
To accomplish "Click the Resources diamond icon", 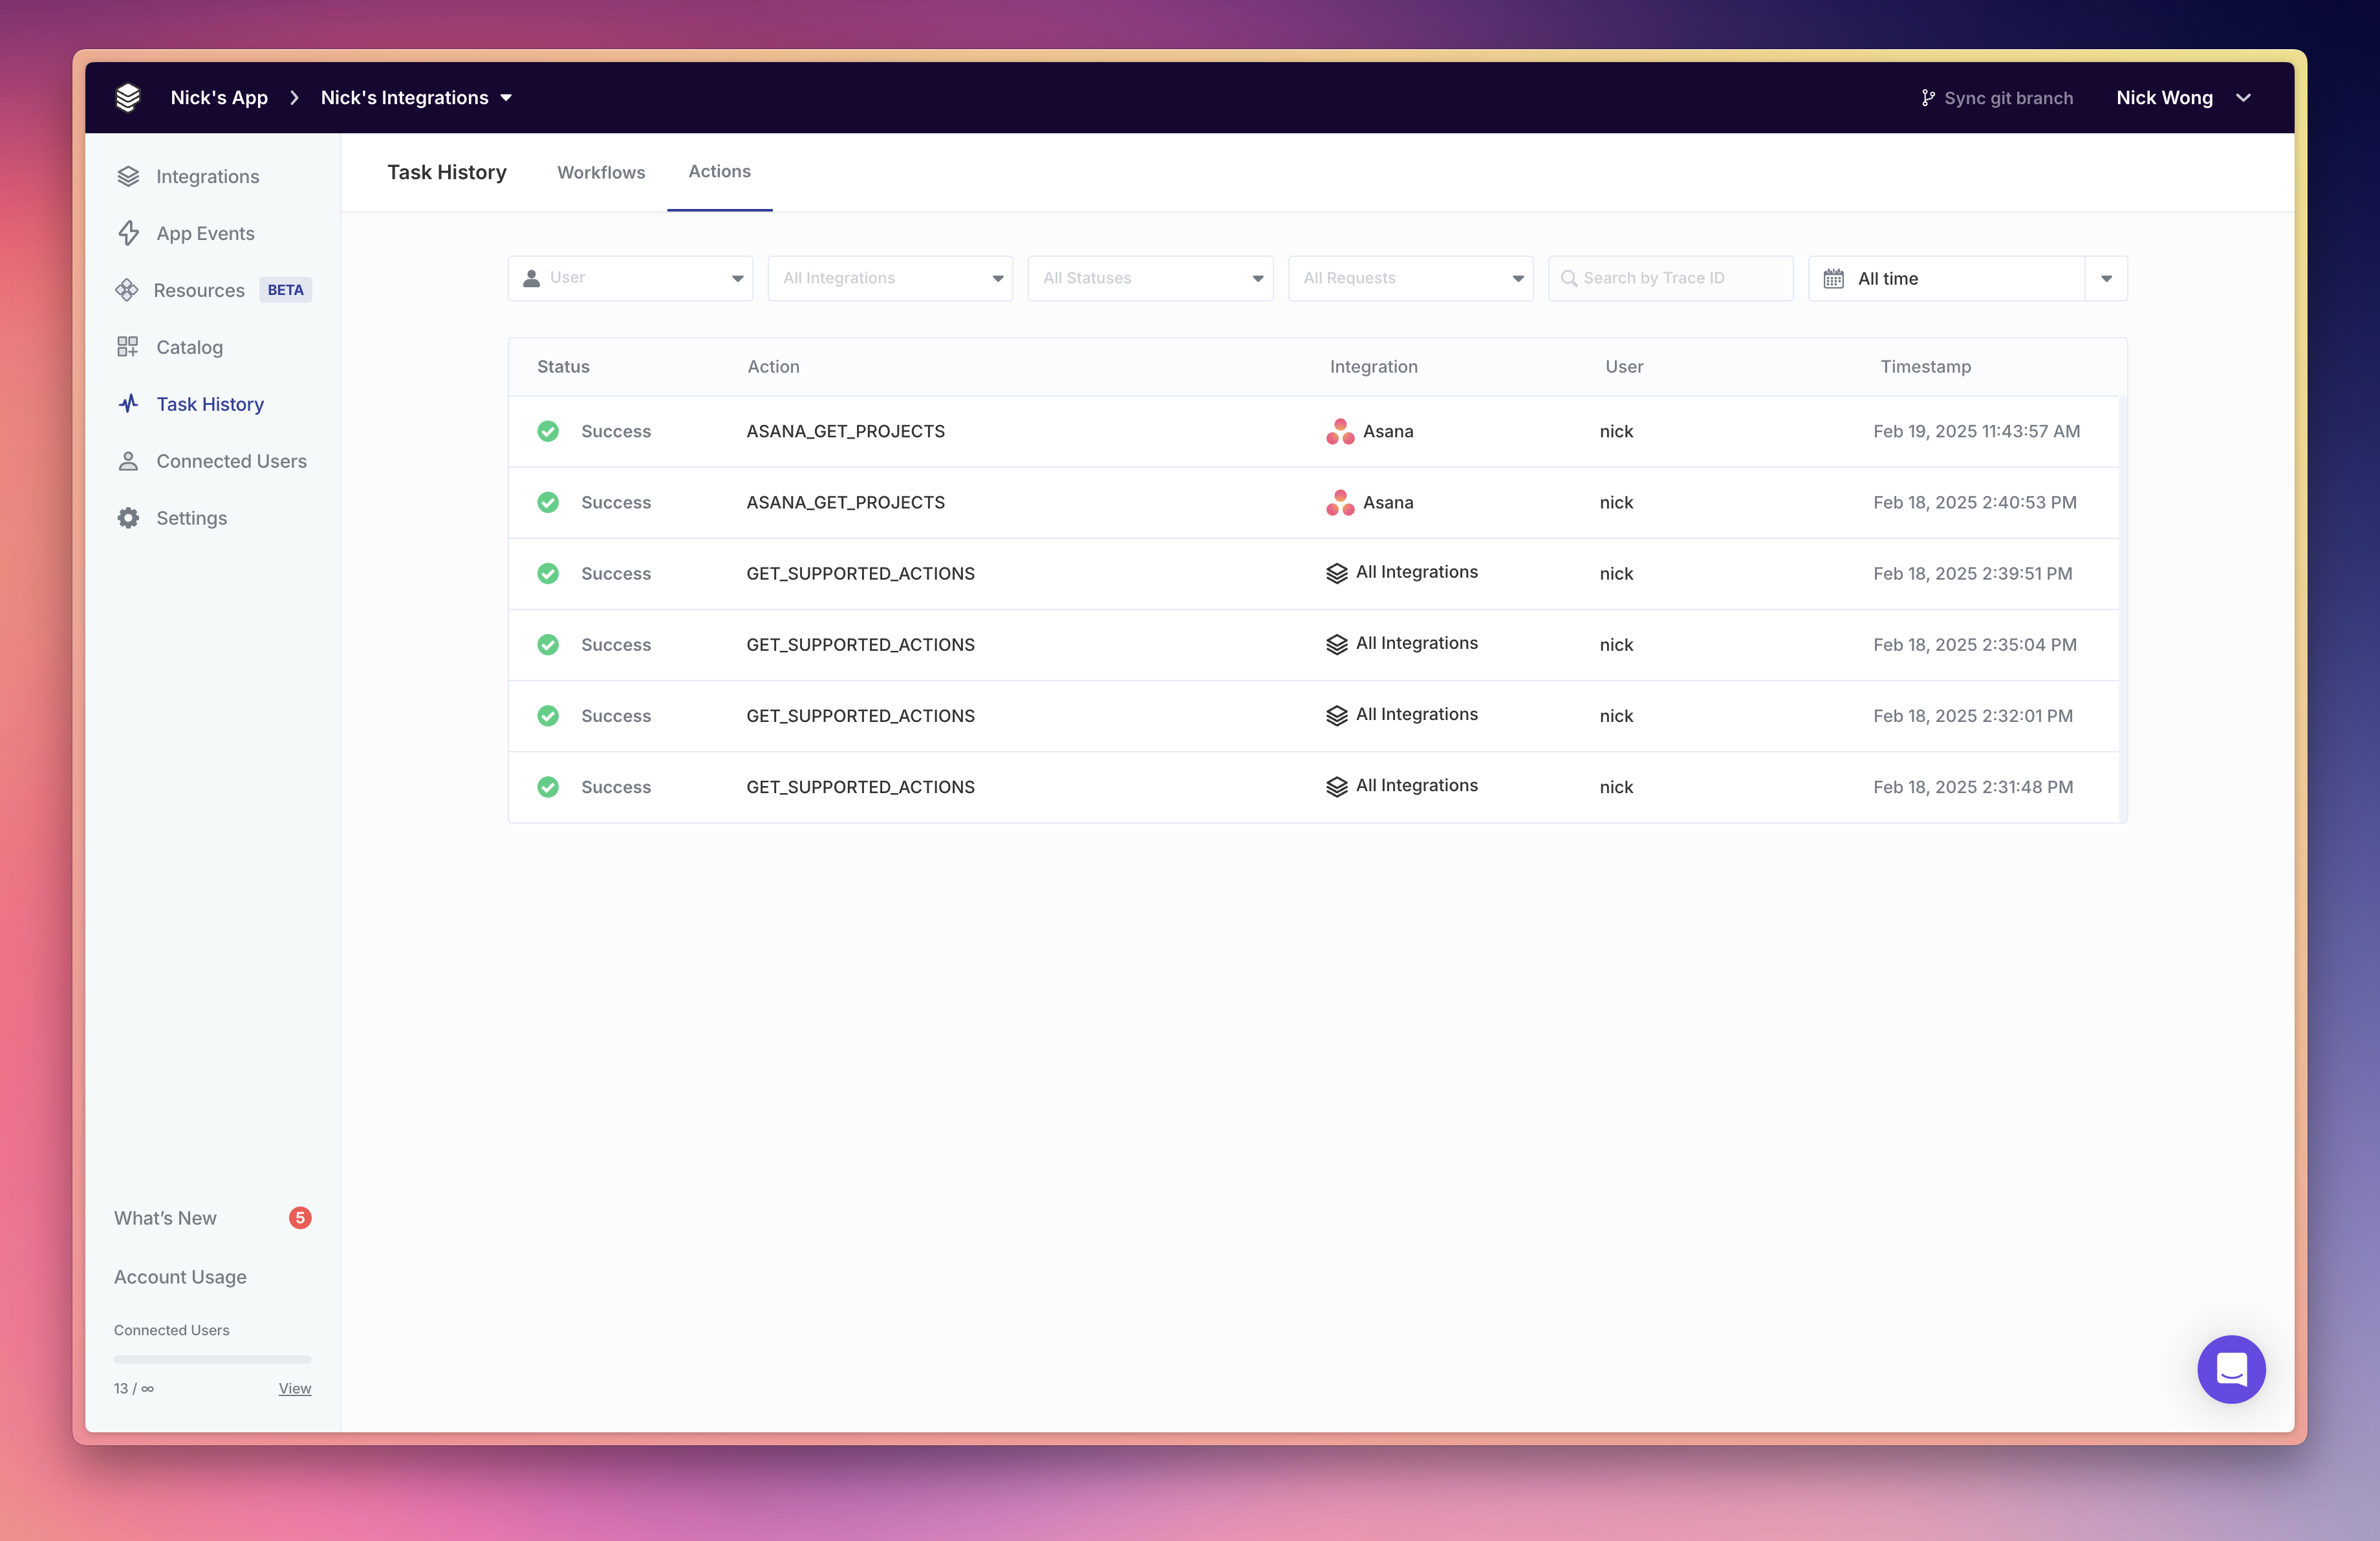I will click(x=127, y=290).
